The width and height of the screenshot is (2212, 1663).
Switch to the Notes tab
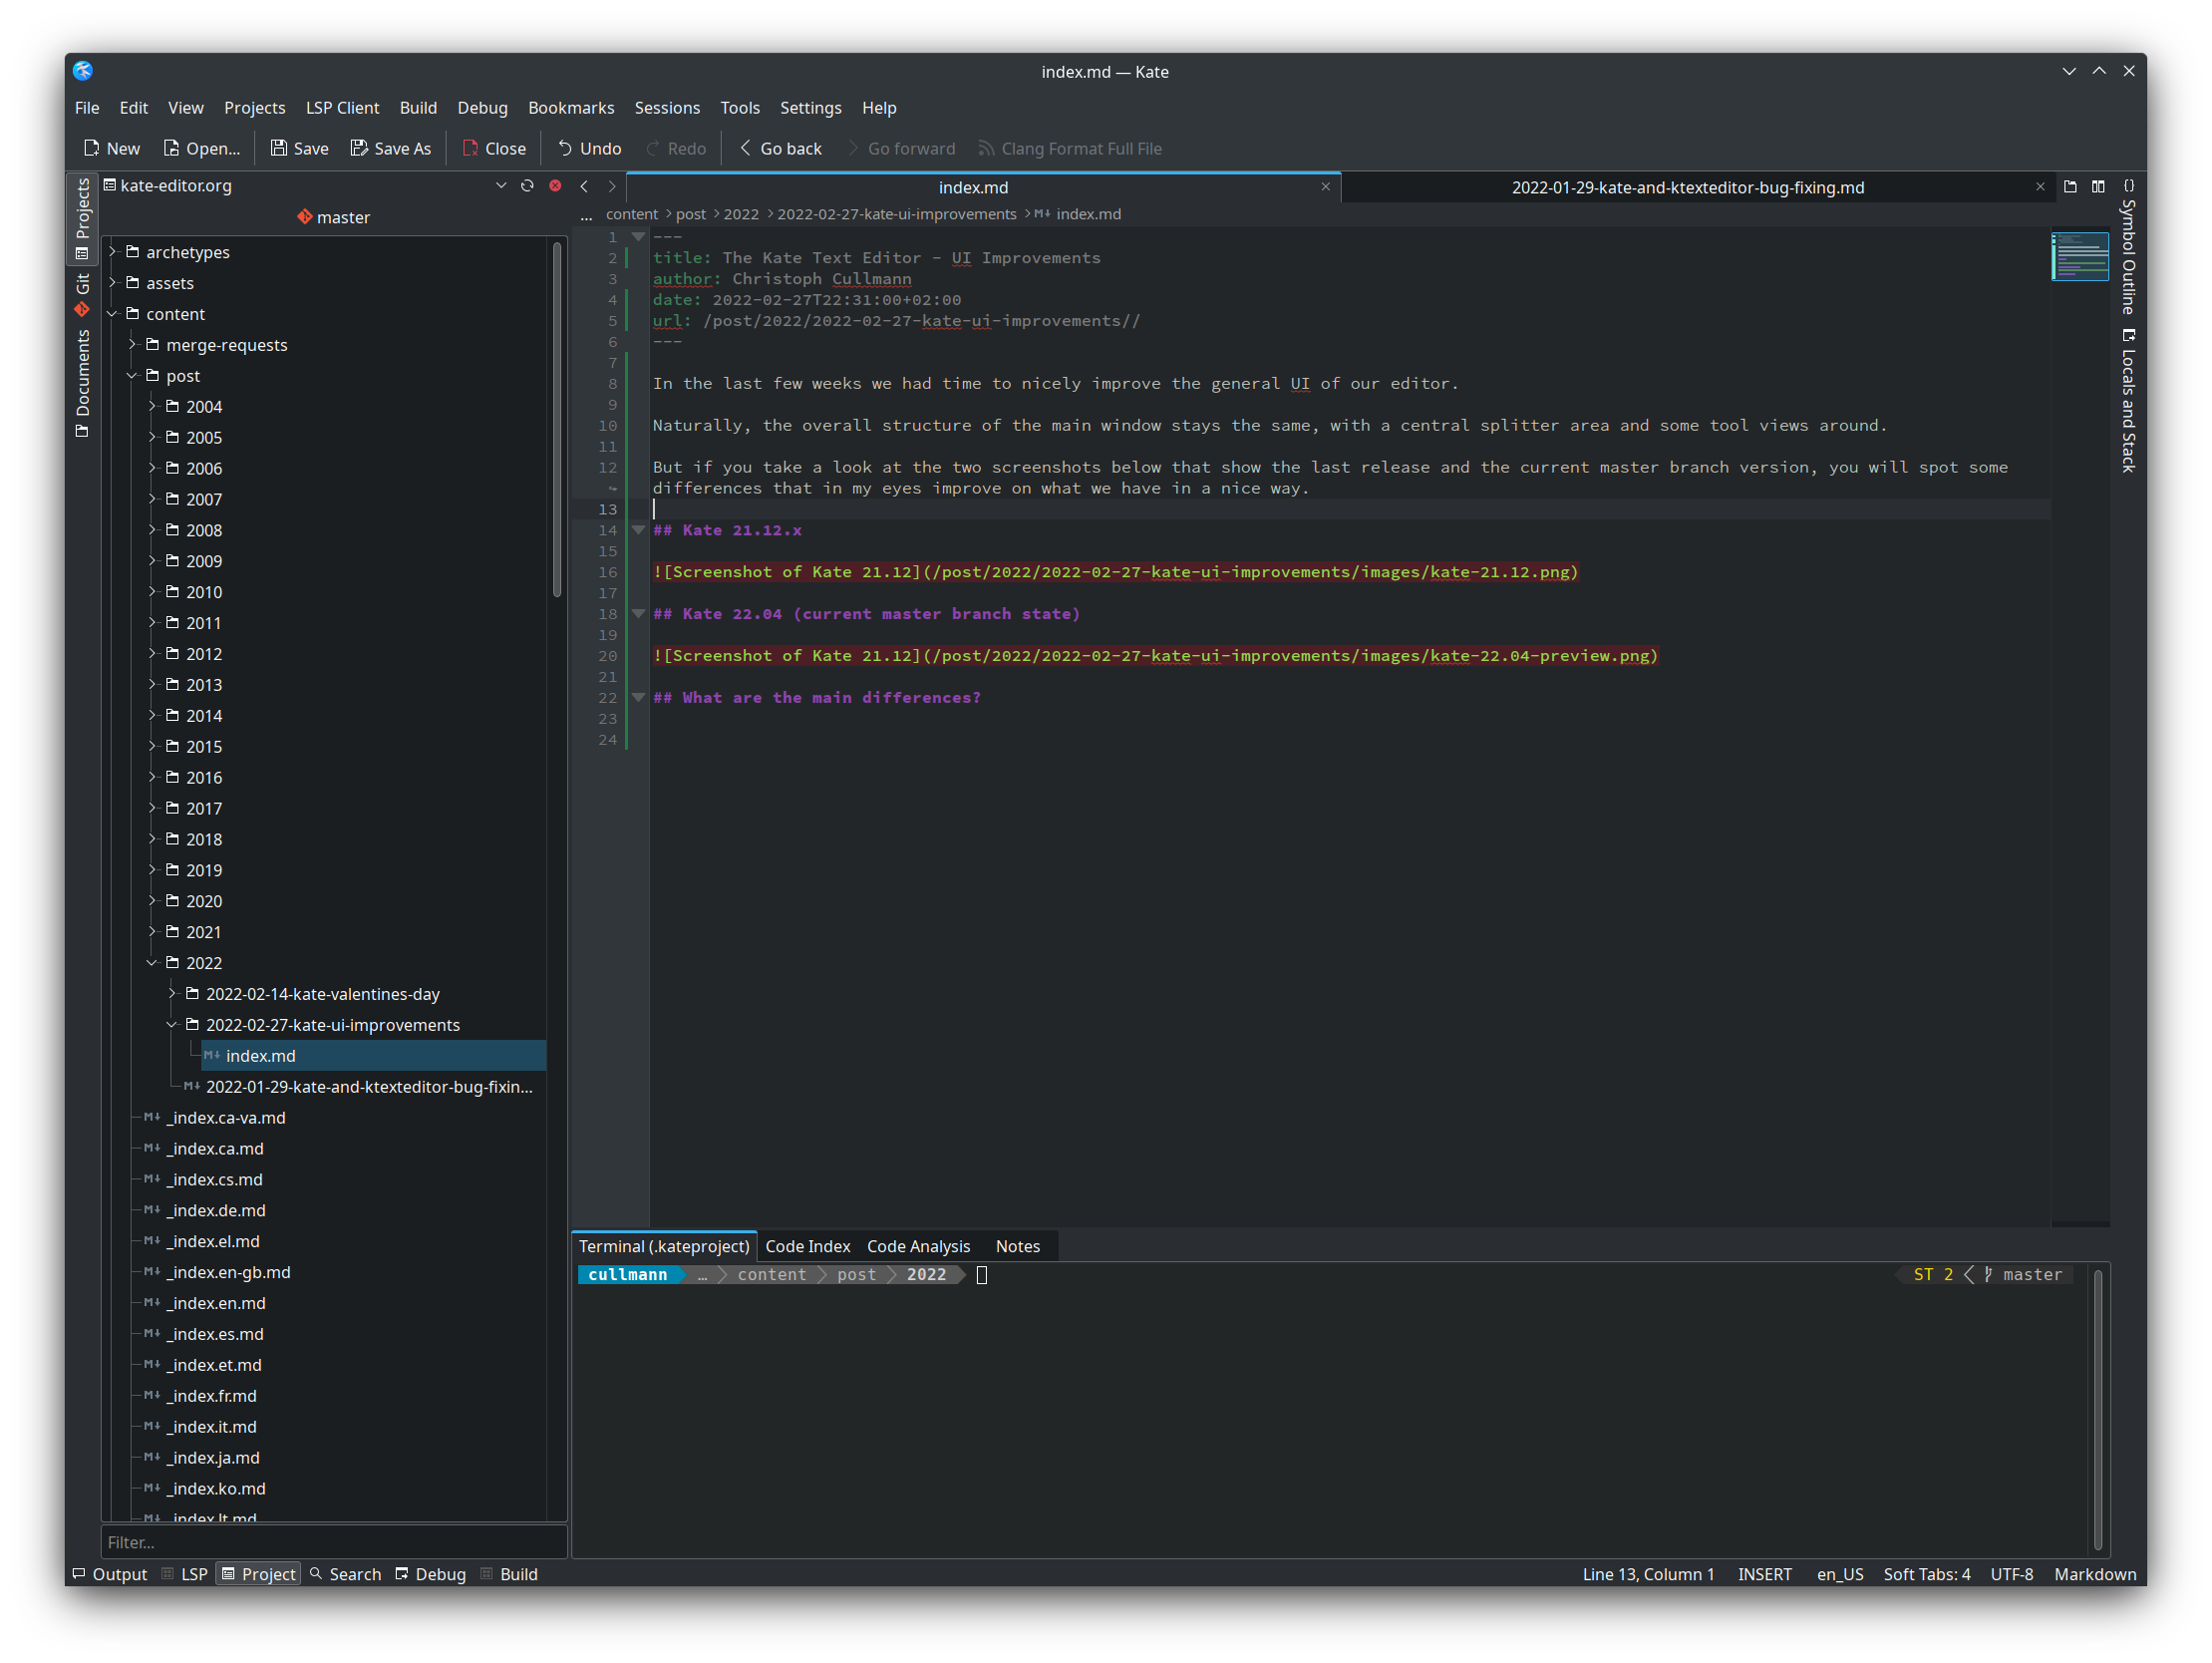click(1017, 1246)
